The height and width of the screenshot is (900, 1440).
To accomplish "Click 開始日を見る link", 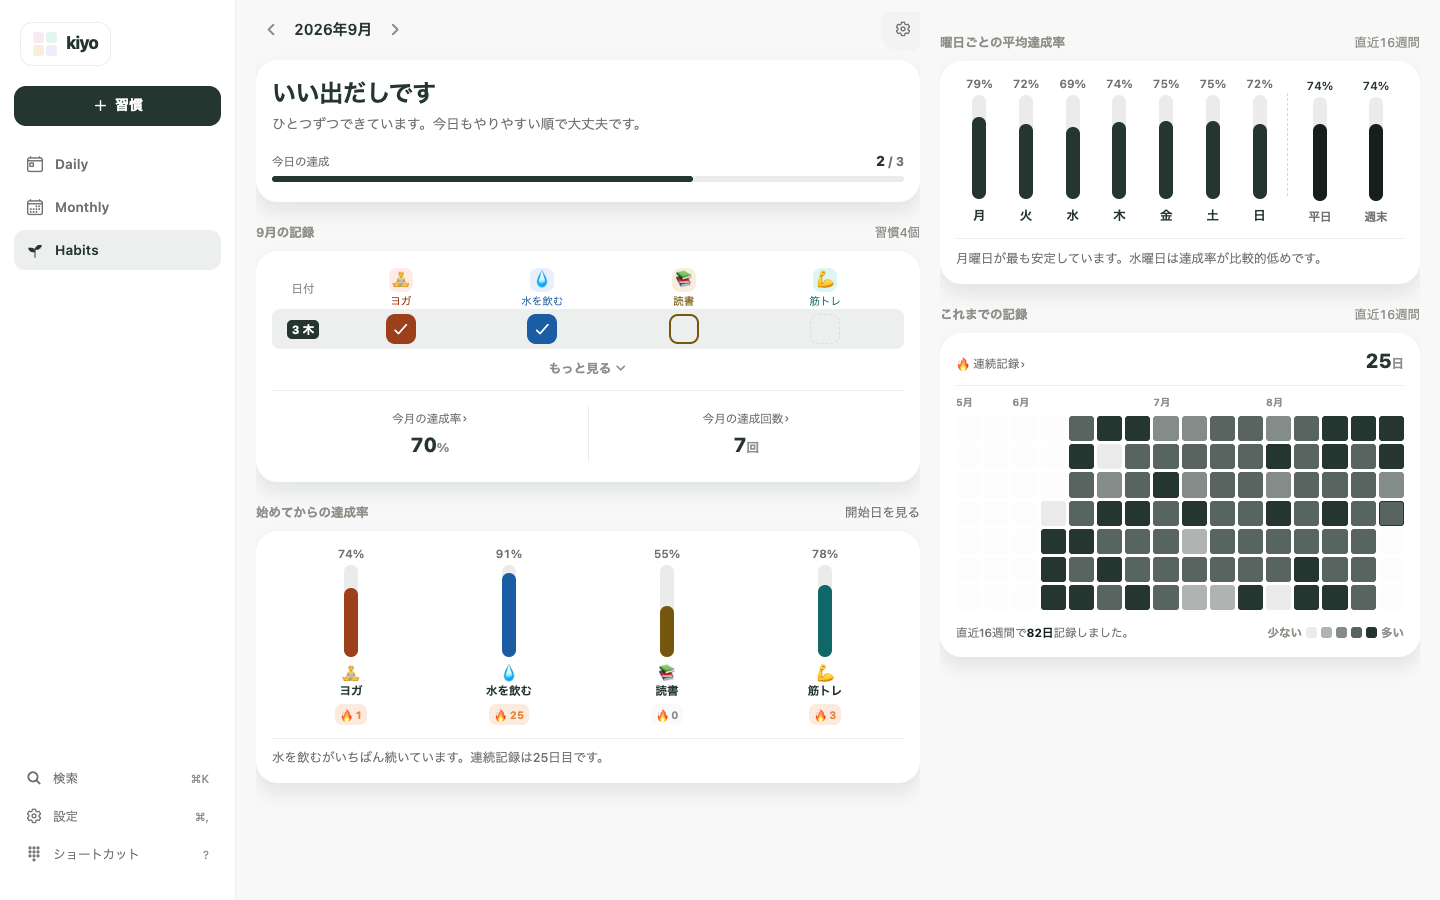I will 882,512.
